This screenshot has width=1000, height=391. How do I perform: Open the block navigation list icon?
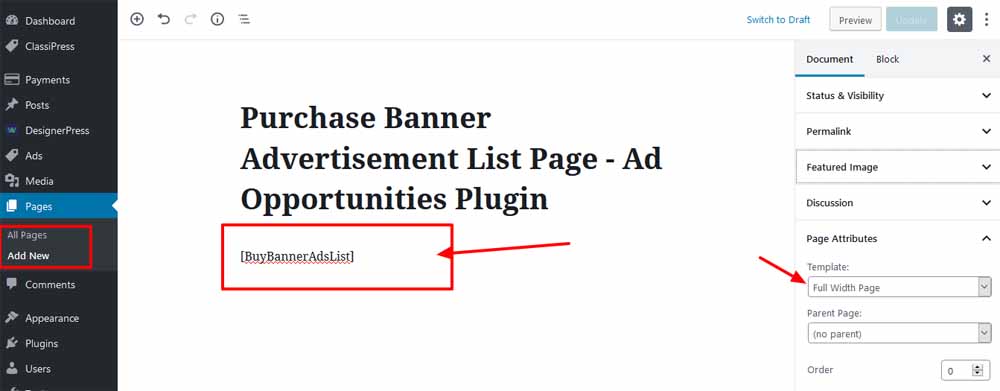pos(244,19)
